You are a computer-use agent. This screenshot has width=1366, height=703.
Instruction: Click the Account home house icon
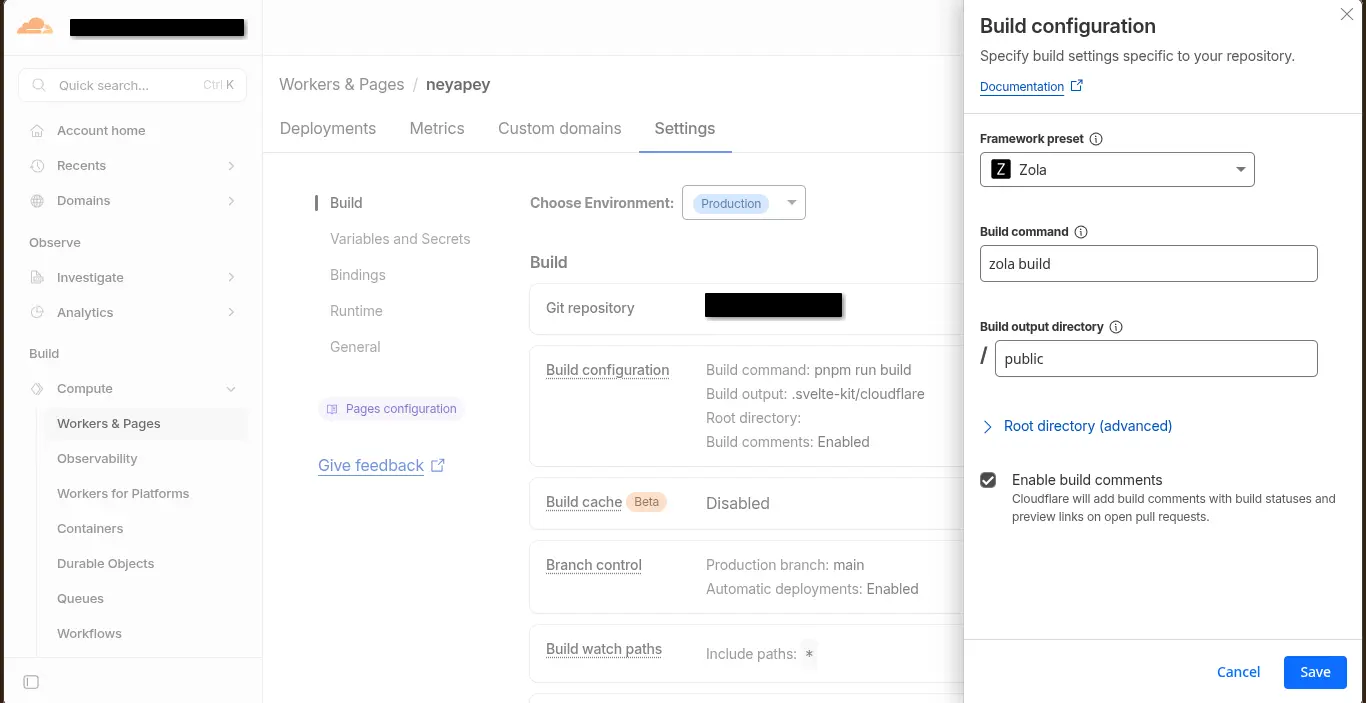[37, 131]
